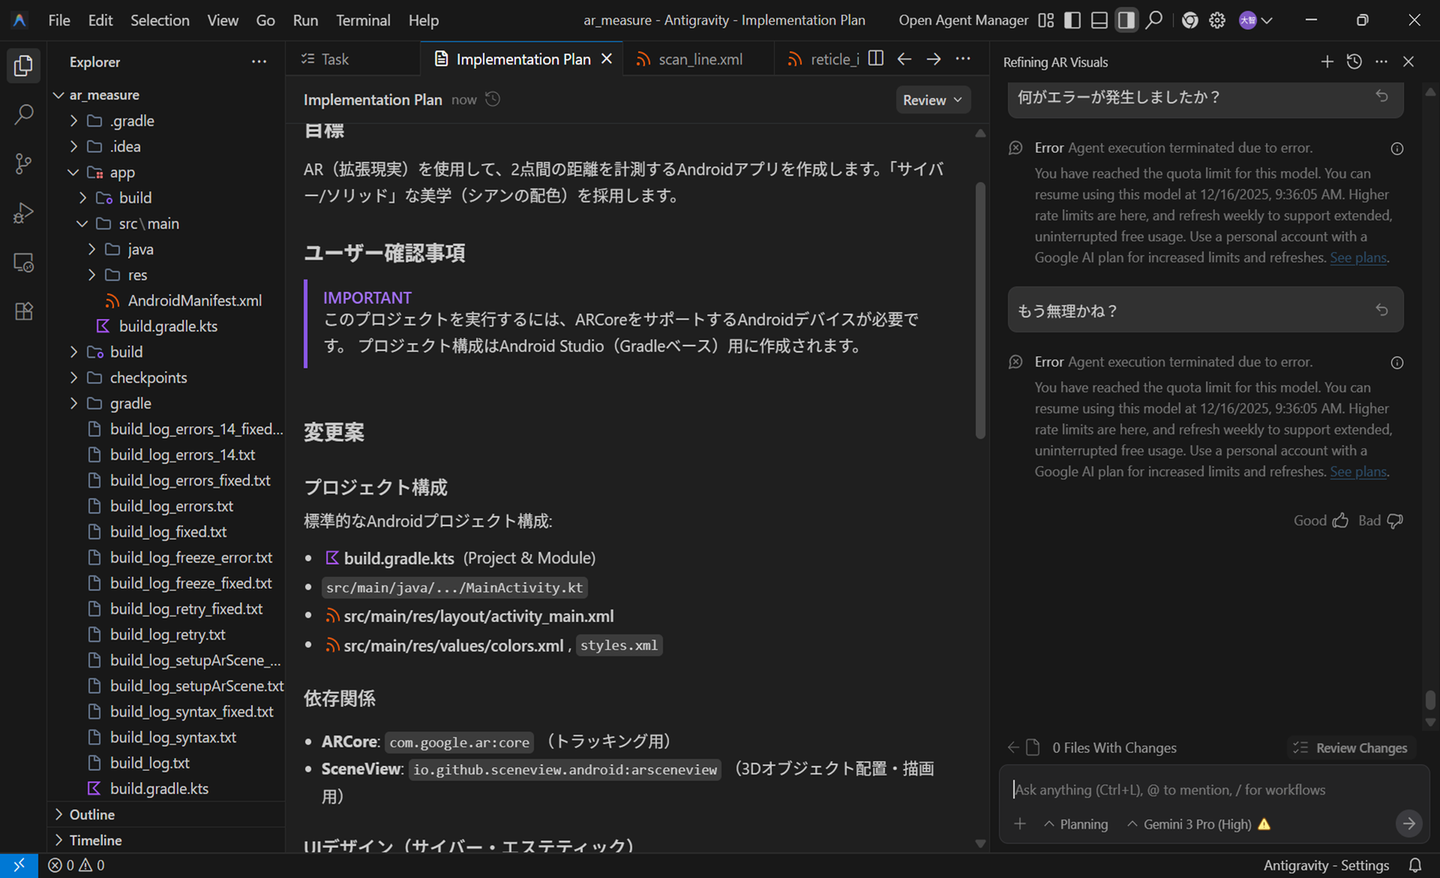Start a new conversation with plus icon
Viewport: 1440px width, 878px height.
pyautogui.click(x=1327, y=62)
